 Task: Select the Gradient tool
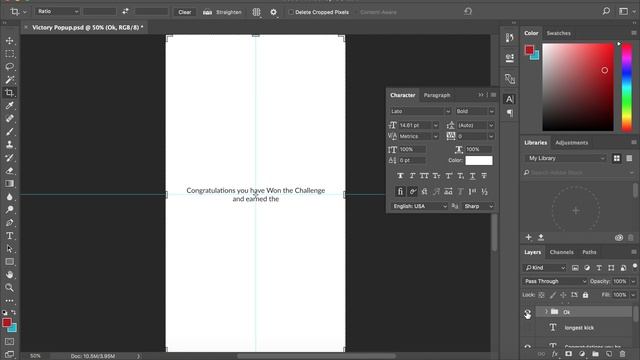click(x=9, y=184)
